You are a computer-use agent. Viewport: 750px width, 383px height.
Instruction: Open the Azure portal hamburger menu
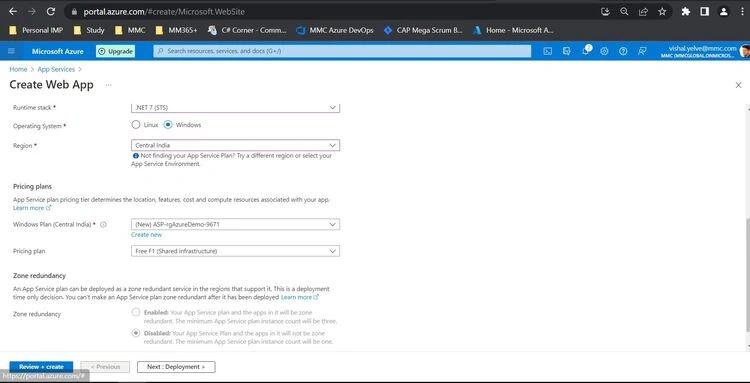click(12, 51)
